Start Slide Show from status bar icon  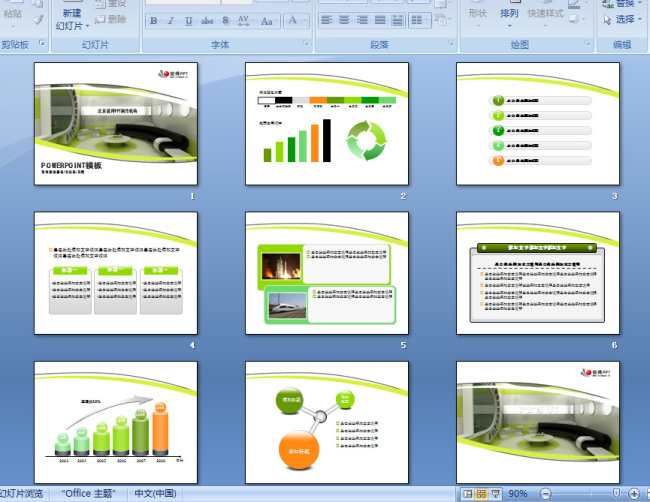pos(495,494)
